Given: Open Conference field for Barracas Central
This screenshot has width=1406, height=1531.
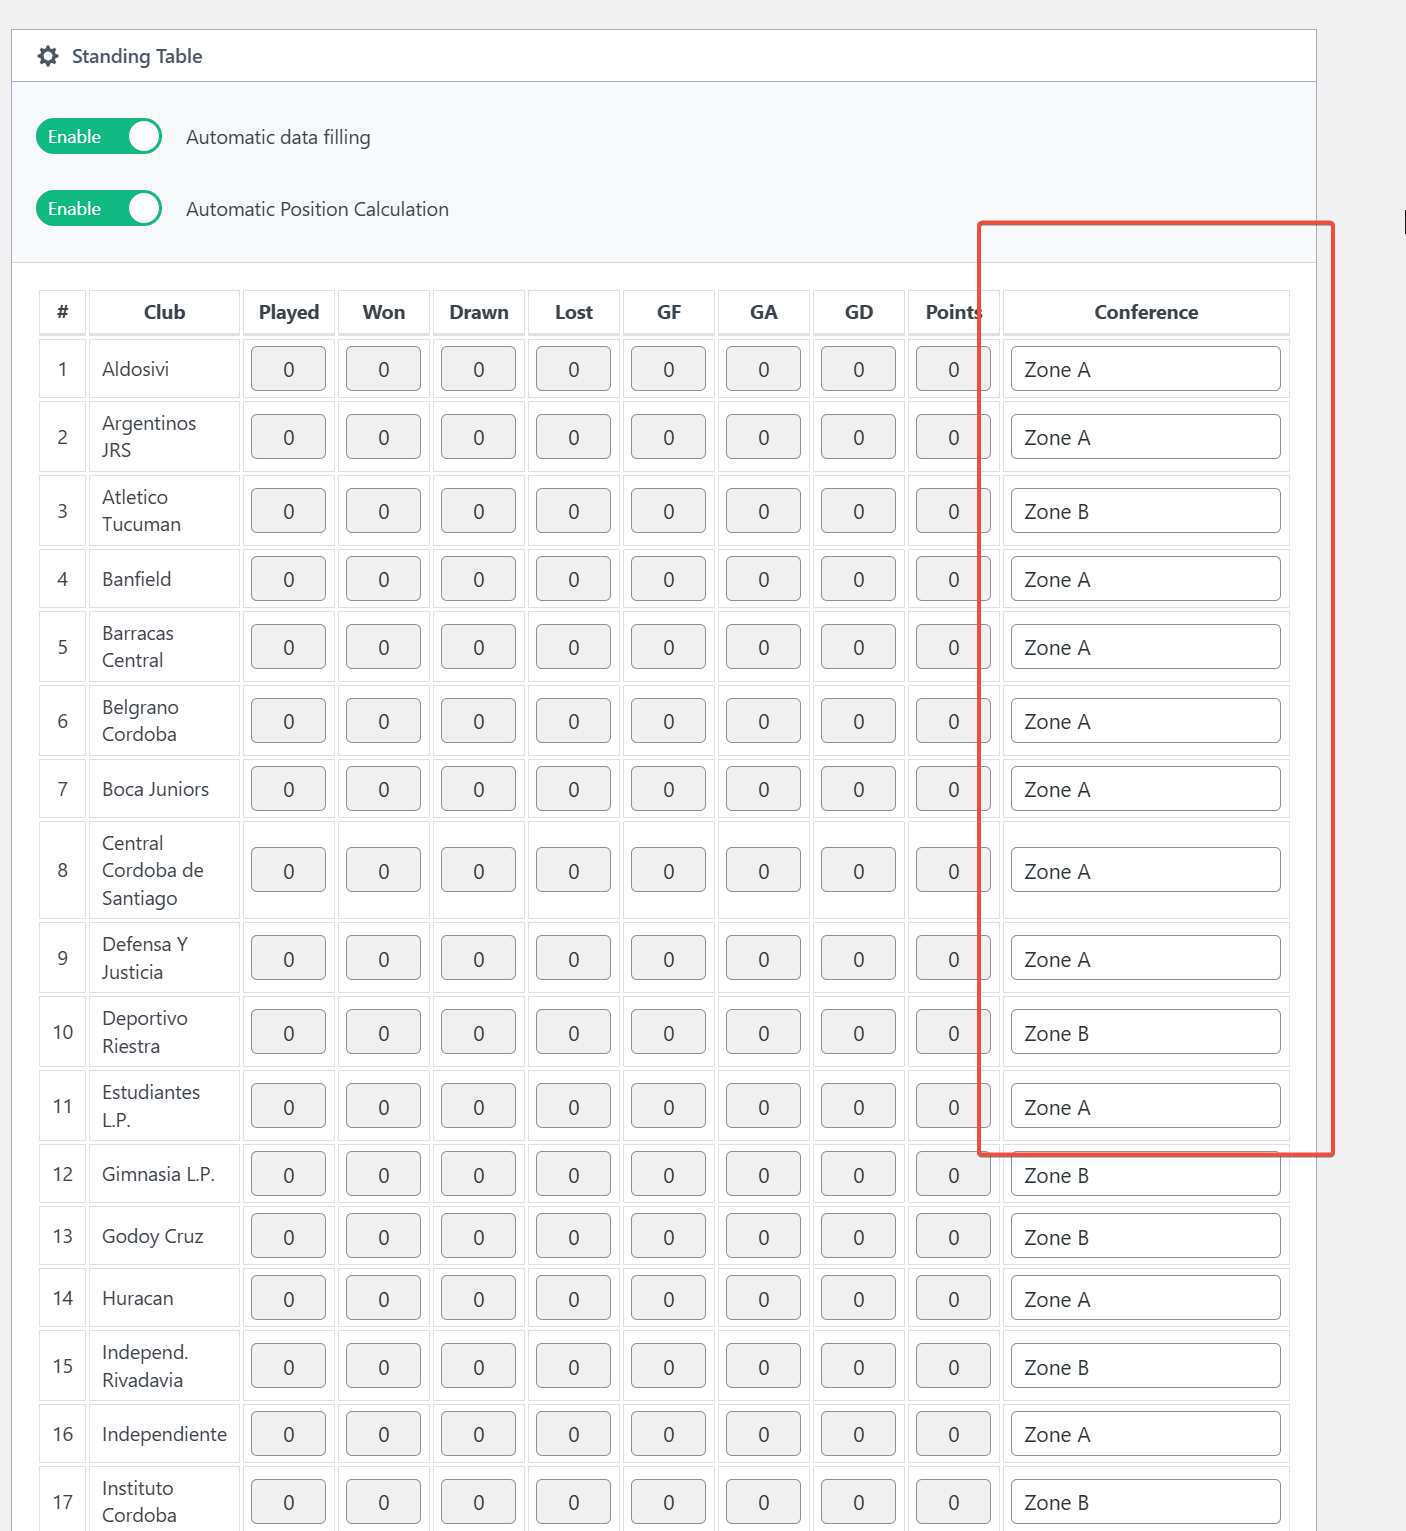Looking at the screenshot, I should pyautogui.click(x=1146, y=647).
